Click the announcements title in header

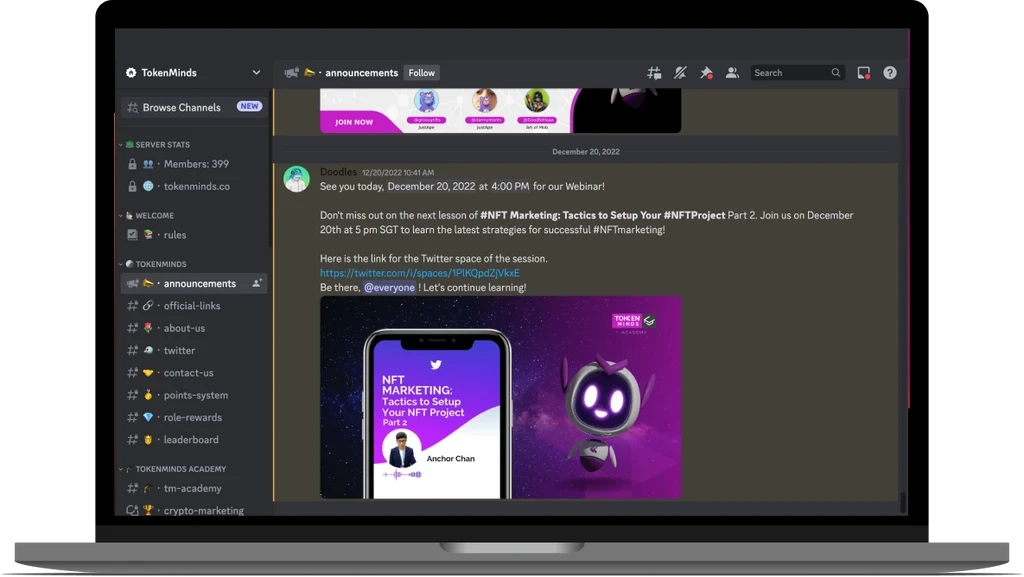[361, 73]
